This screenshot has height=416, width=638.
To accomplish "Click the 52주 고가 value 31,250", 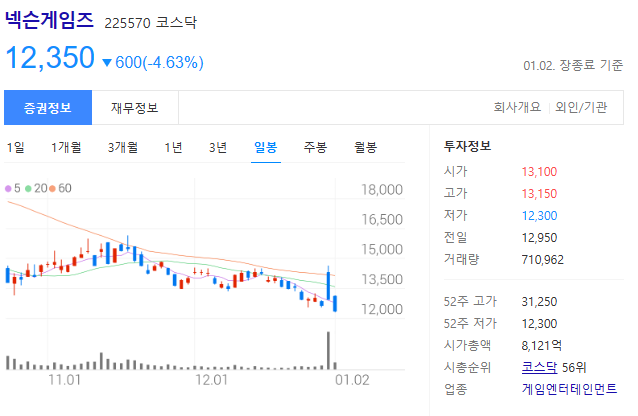I will pyautogui.click(x=539, y=302).
